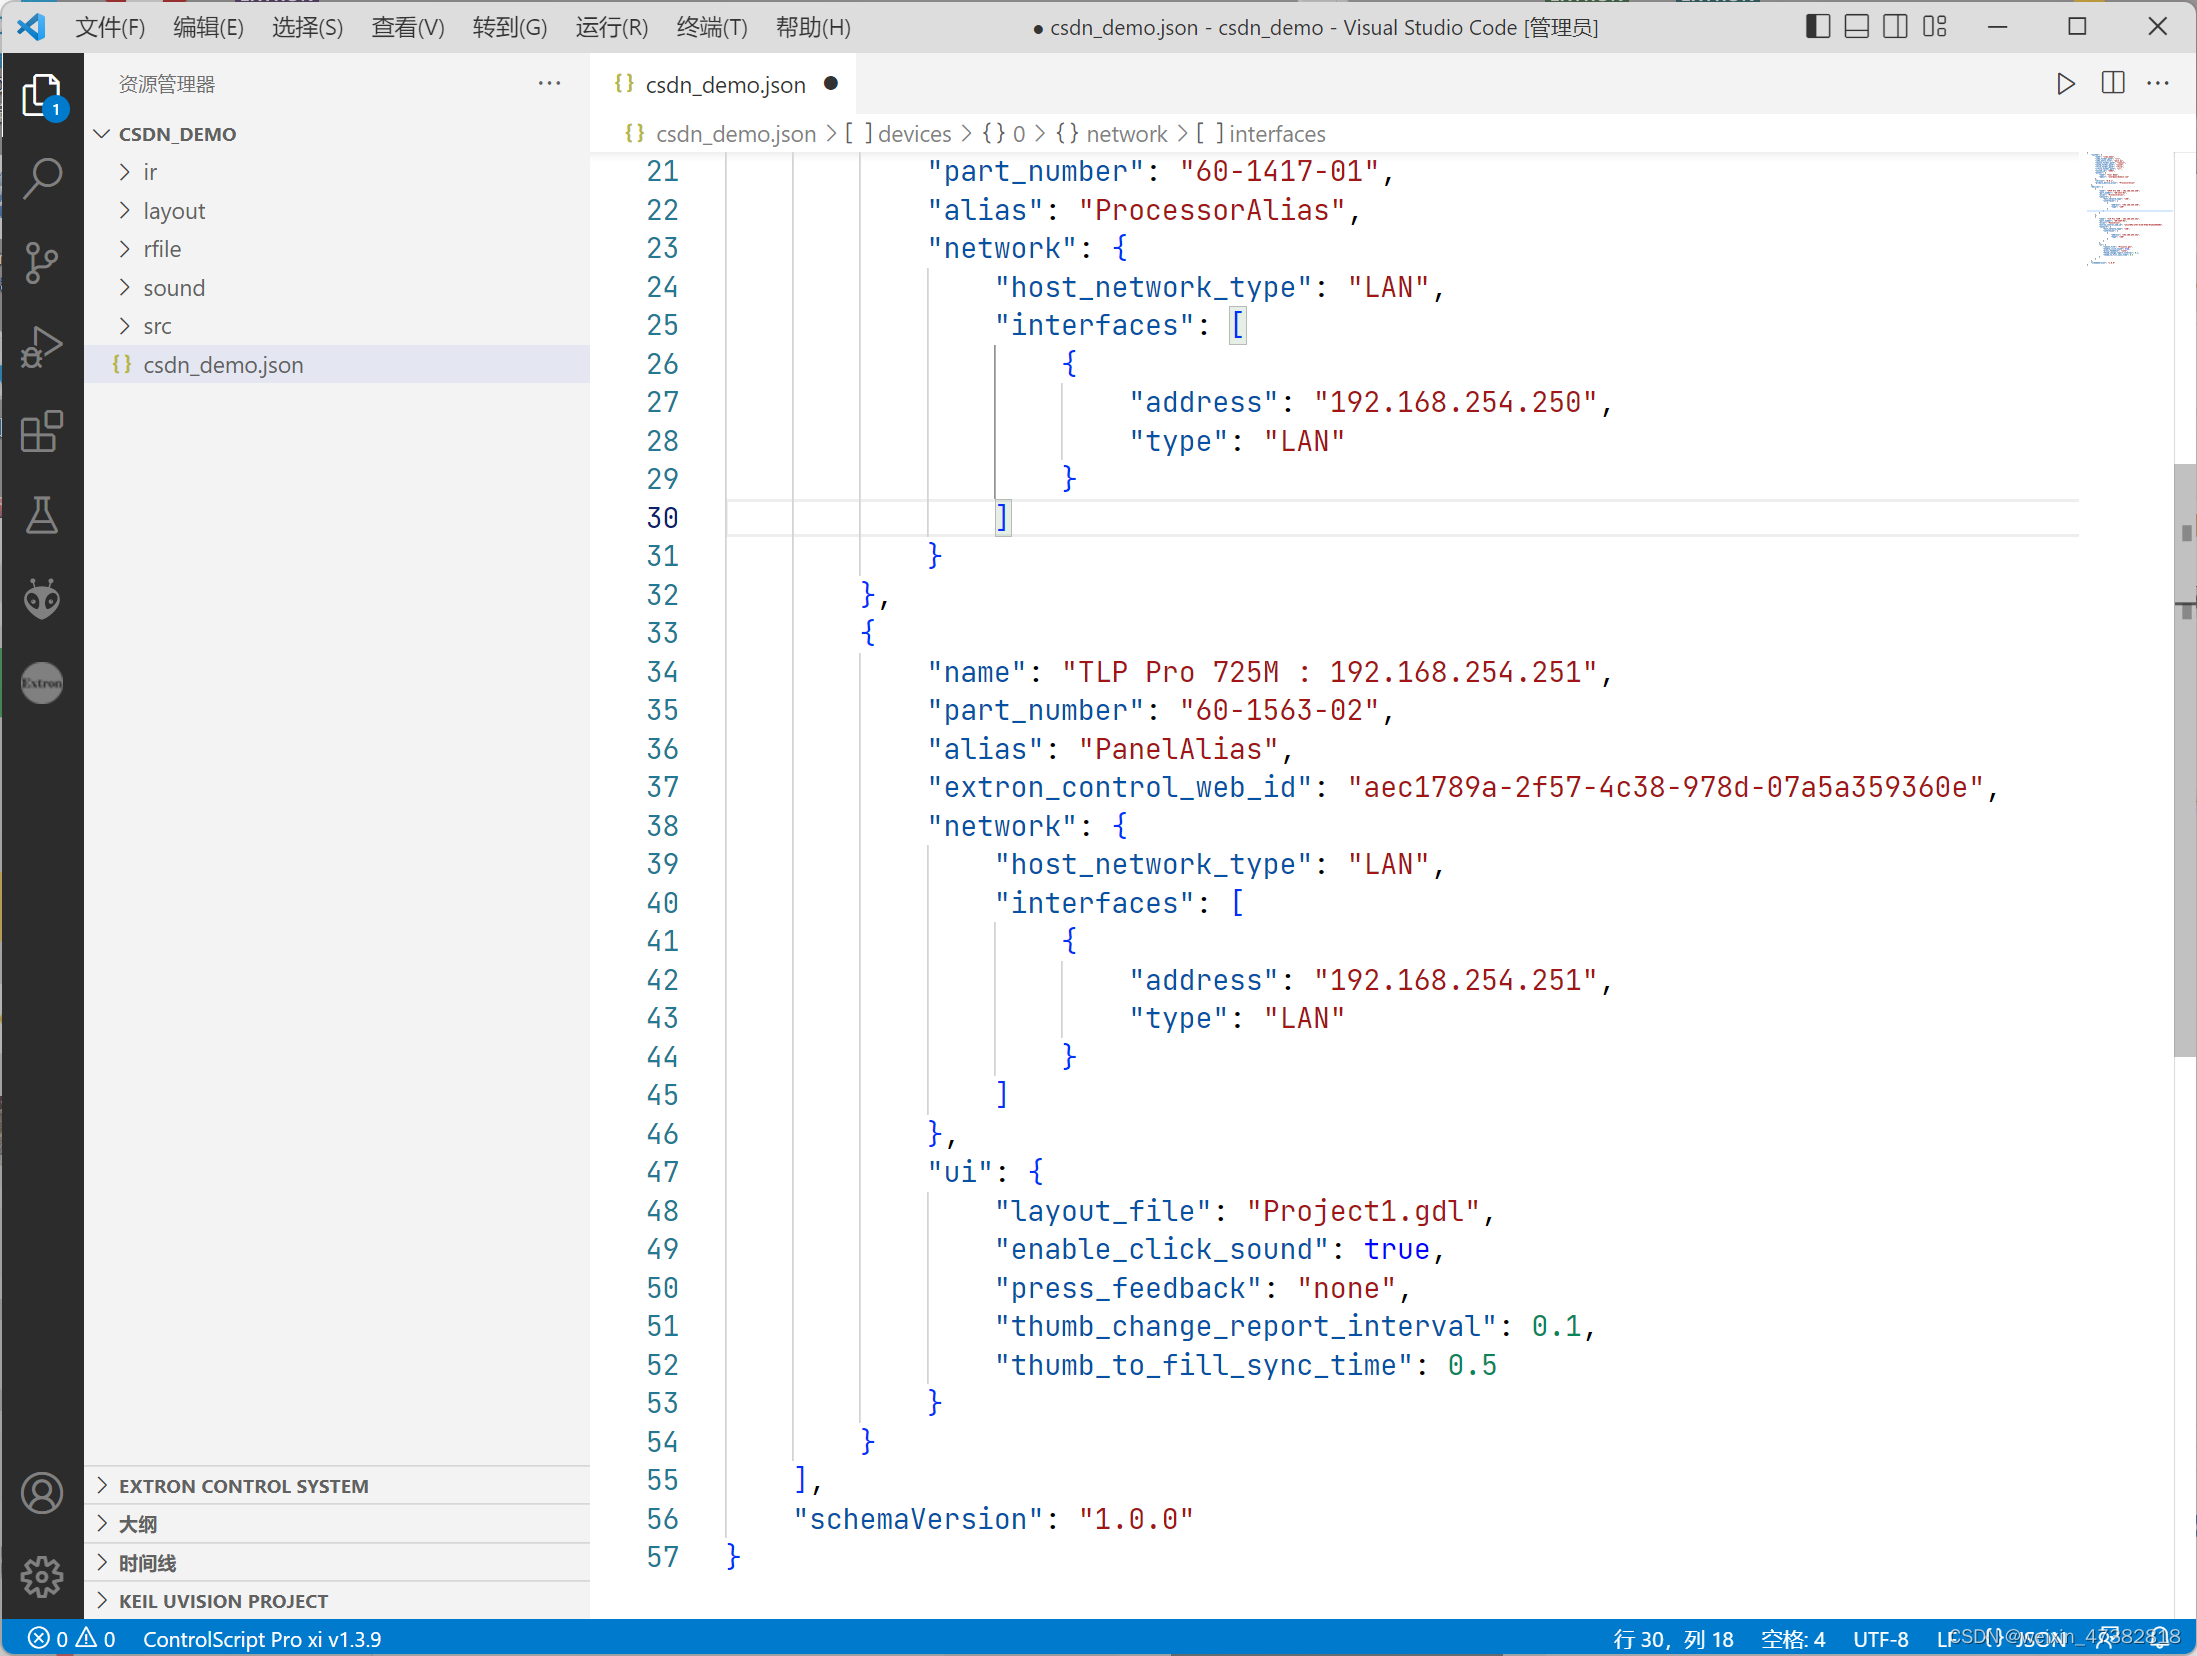Open the Testing flask icon

(x=42, y=515)
